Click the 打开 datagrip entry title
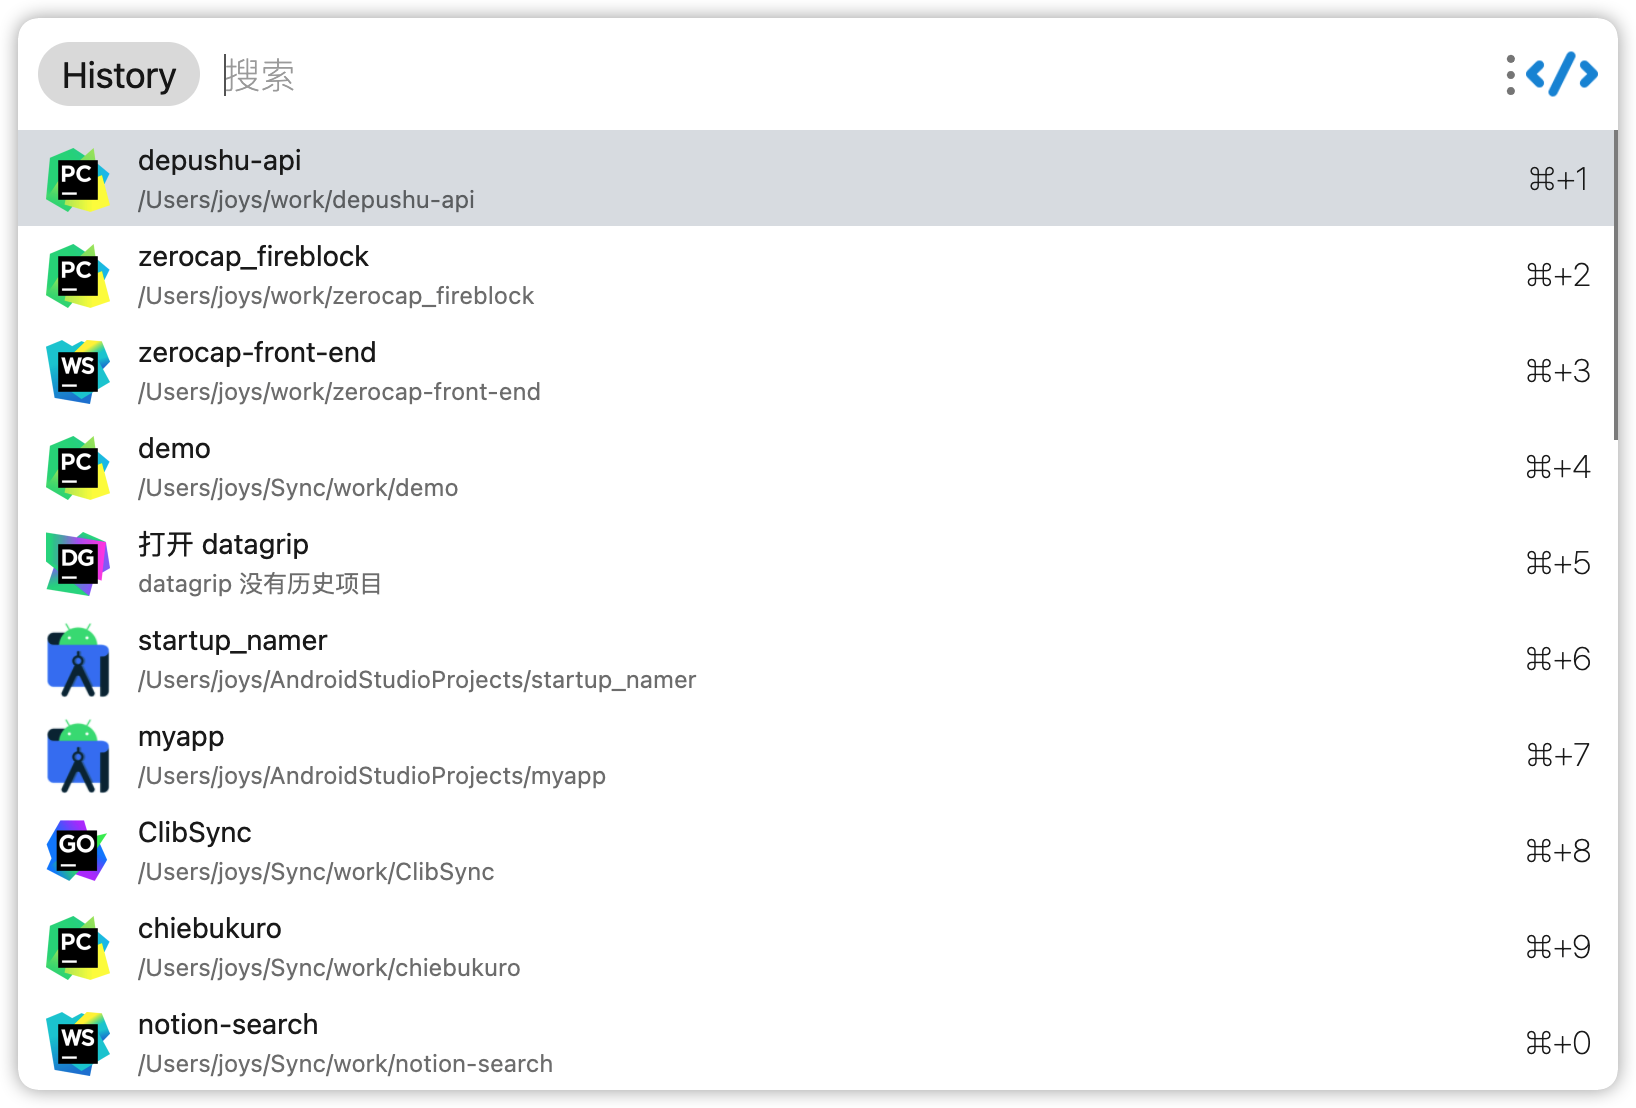 pos(223,544)
